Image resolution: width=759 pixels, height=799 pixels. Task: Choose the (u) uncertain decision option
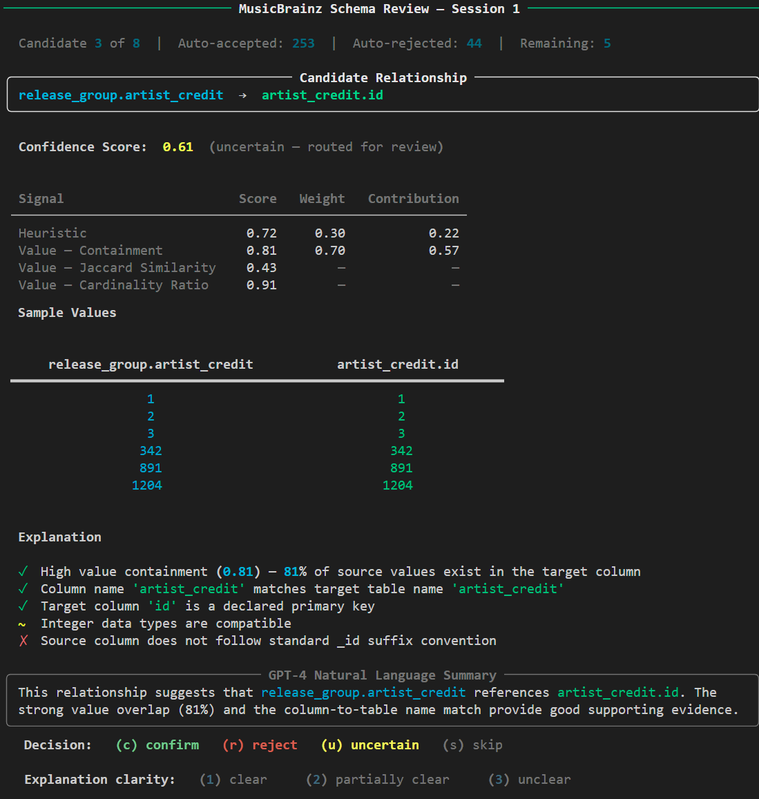[370, 745]
